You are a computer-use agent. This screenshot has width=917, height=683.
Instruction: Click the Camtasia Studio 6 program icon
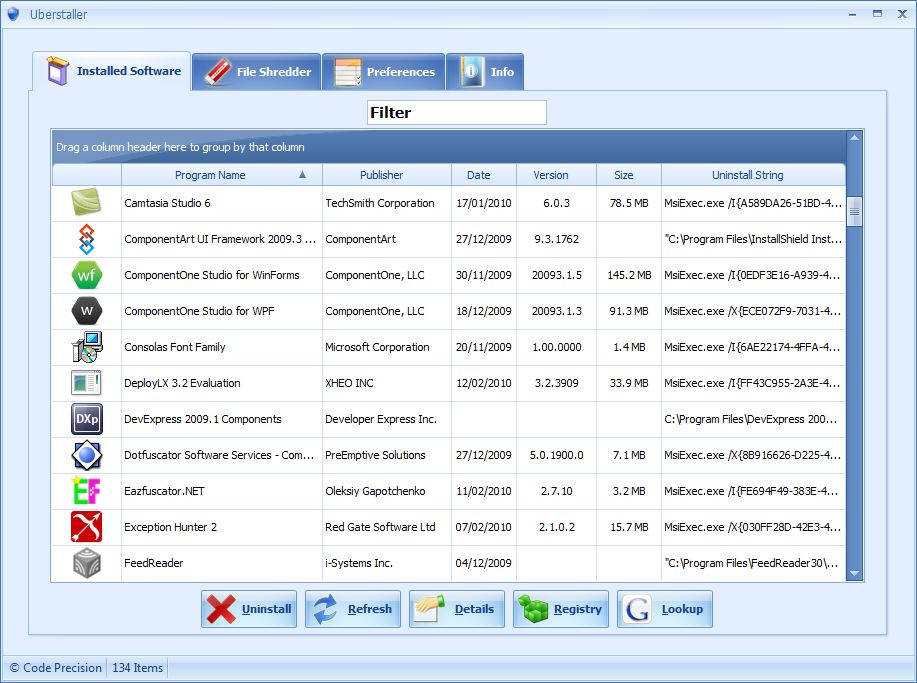86,202
